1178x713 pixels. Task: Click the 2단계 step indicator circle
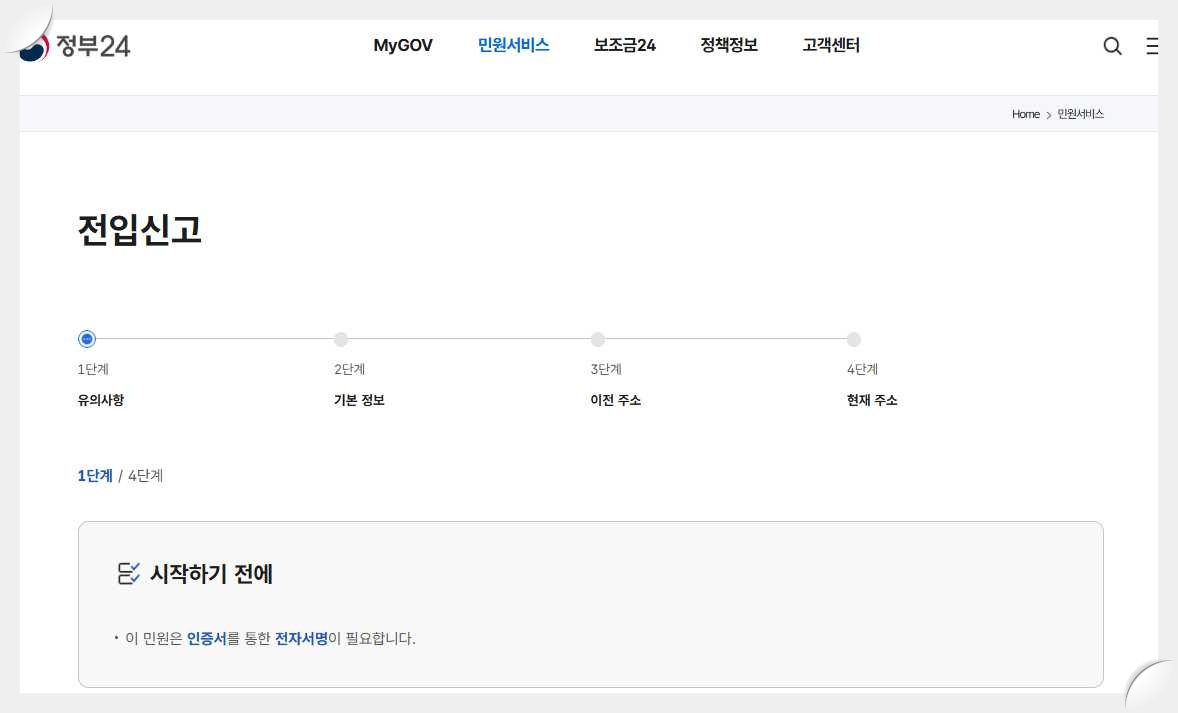click(x=342, y=339)
